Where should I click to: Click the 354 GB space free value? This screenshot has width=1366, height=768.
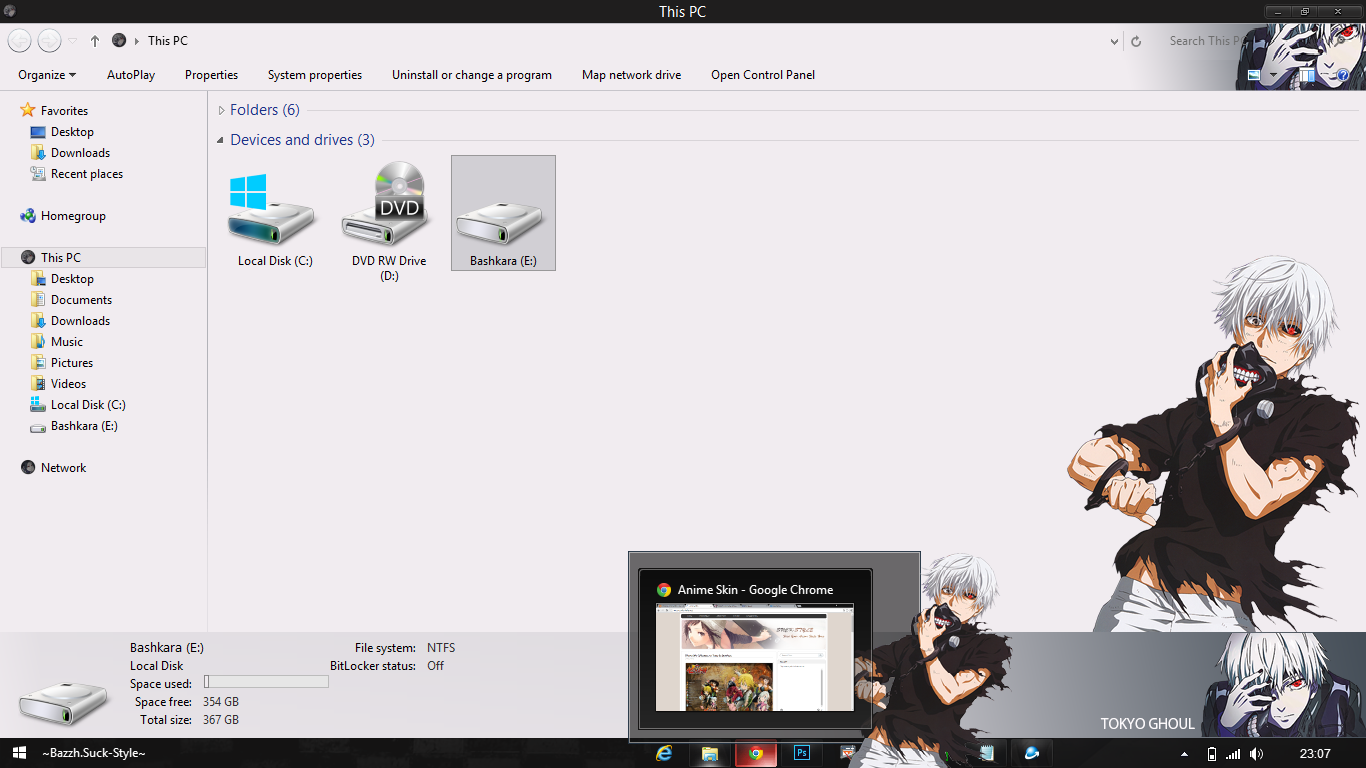point(221,702)
